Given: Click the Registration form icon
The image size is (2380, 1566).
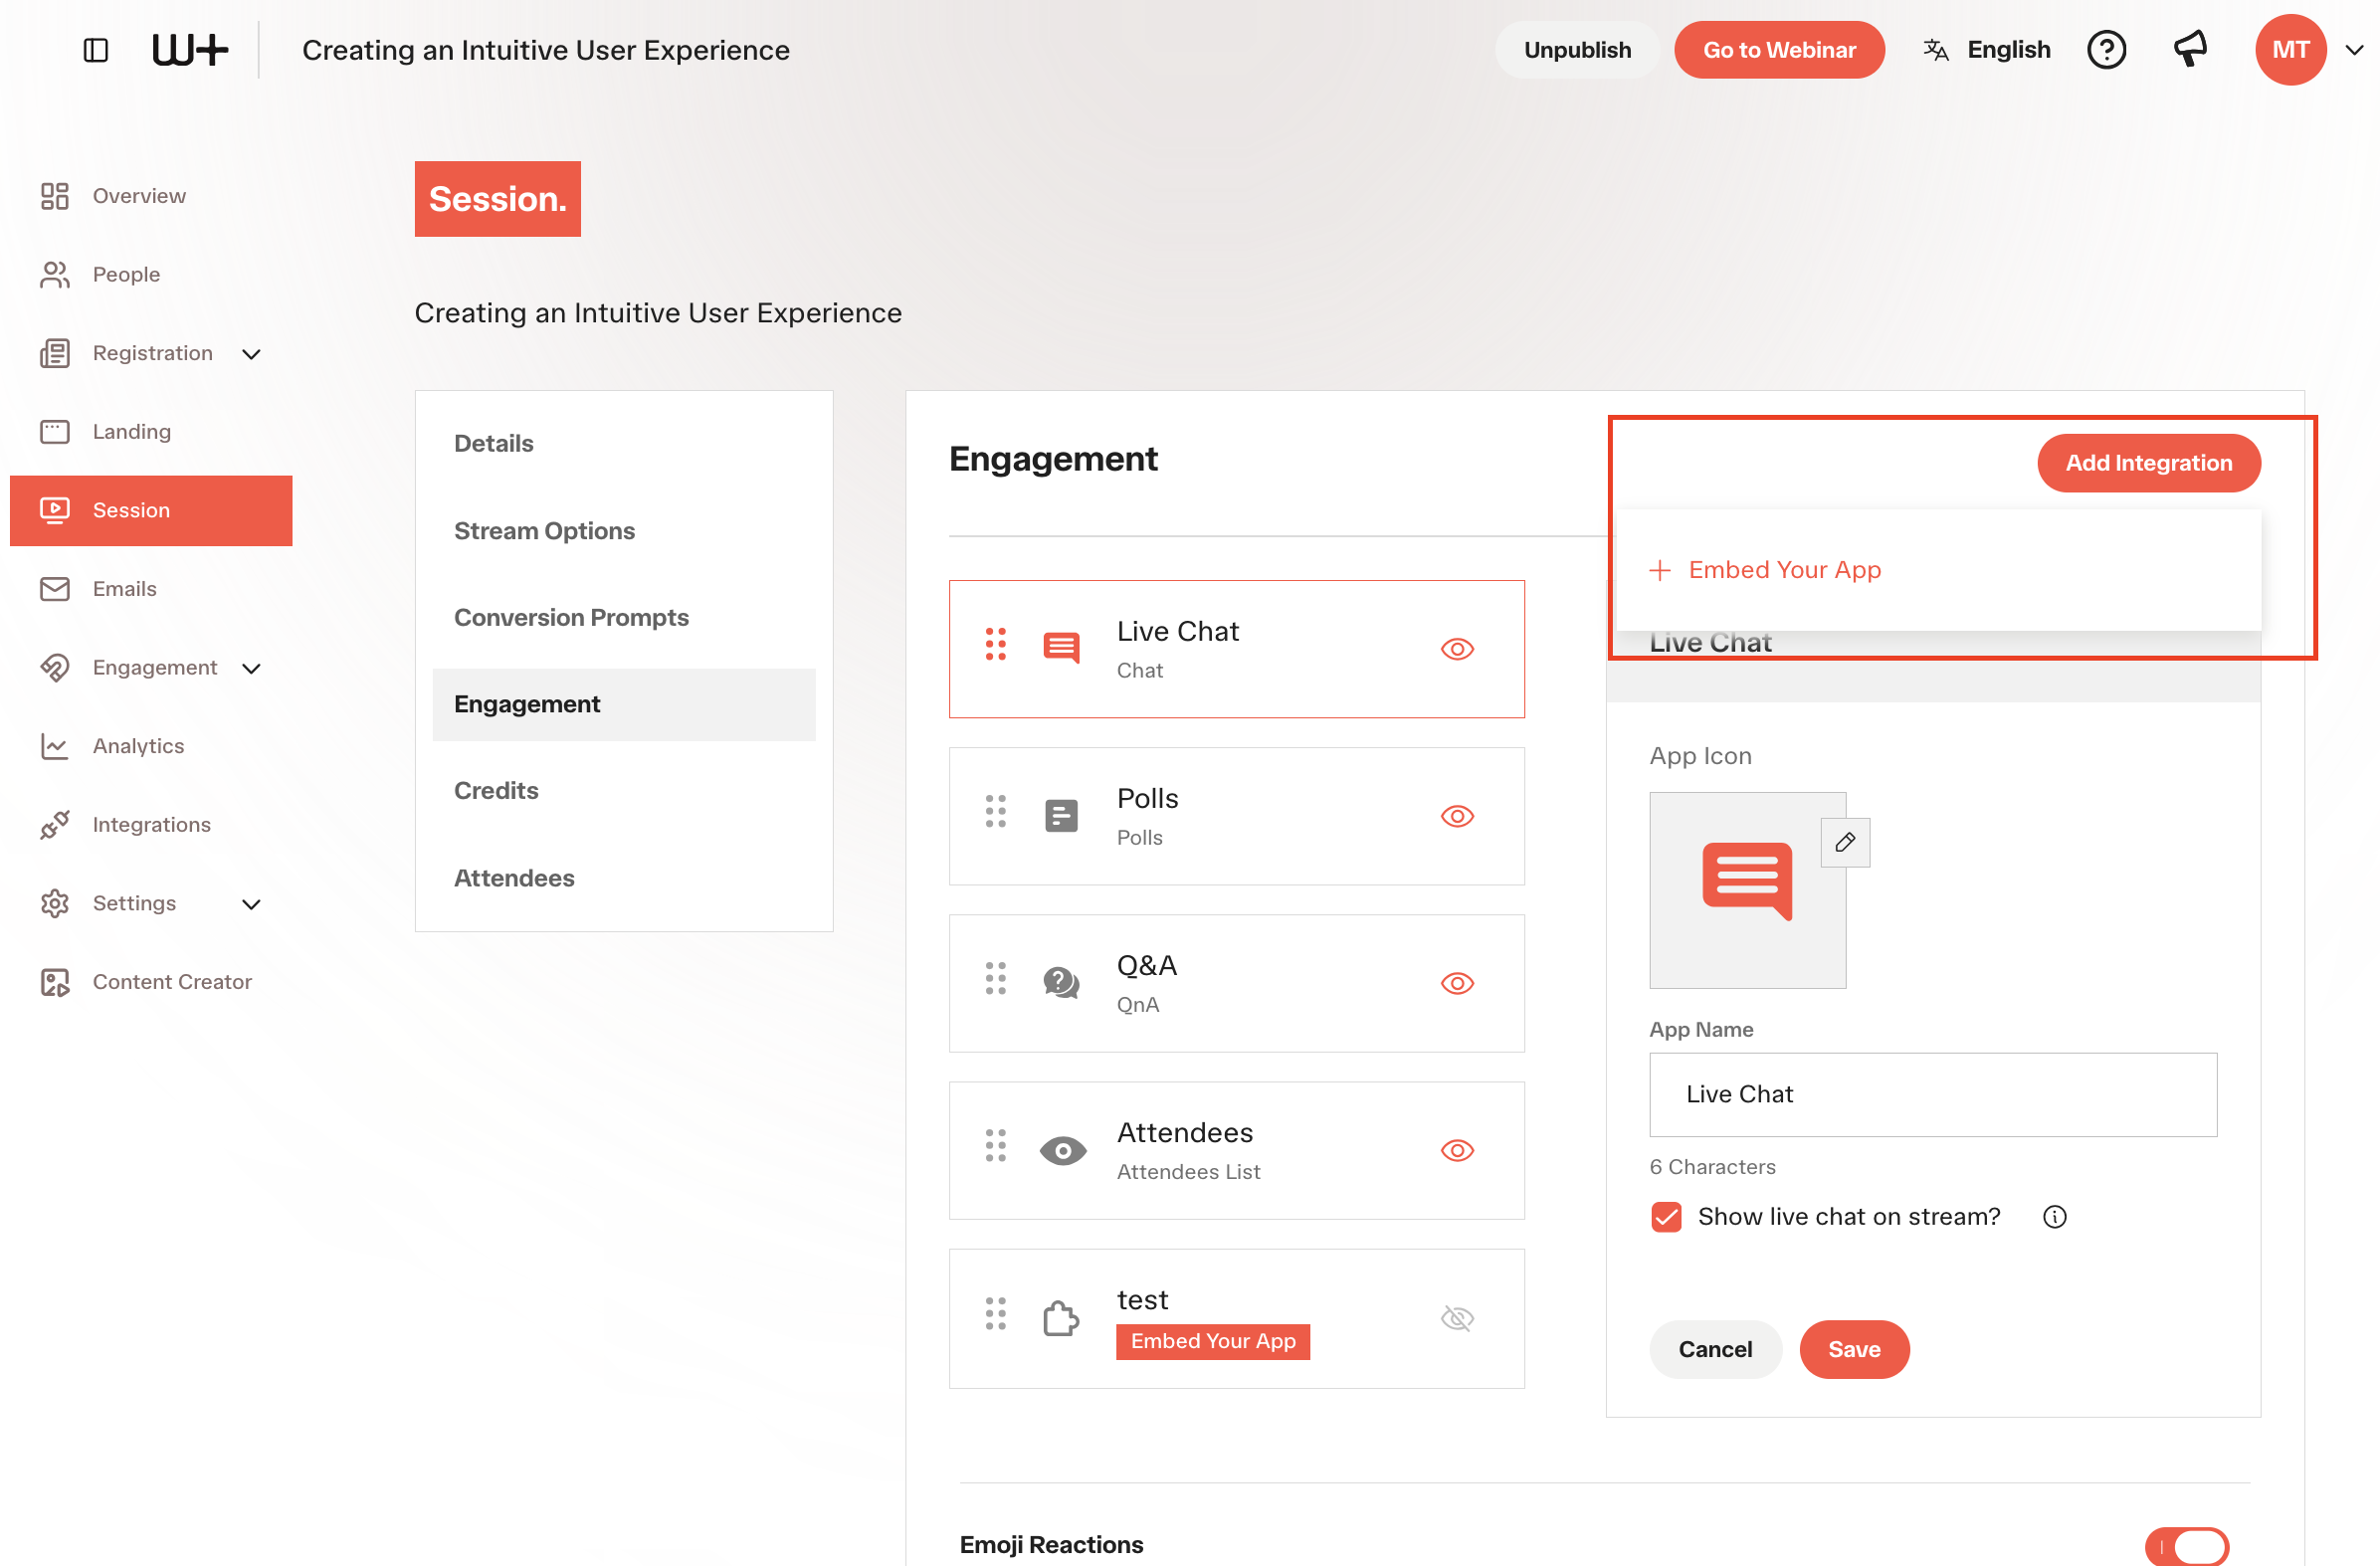Looking at the screenshot, I should point(55,353).
